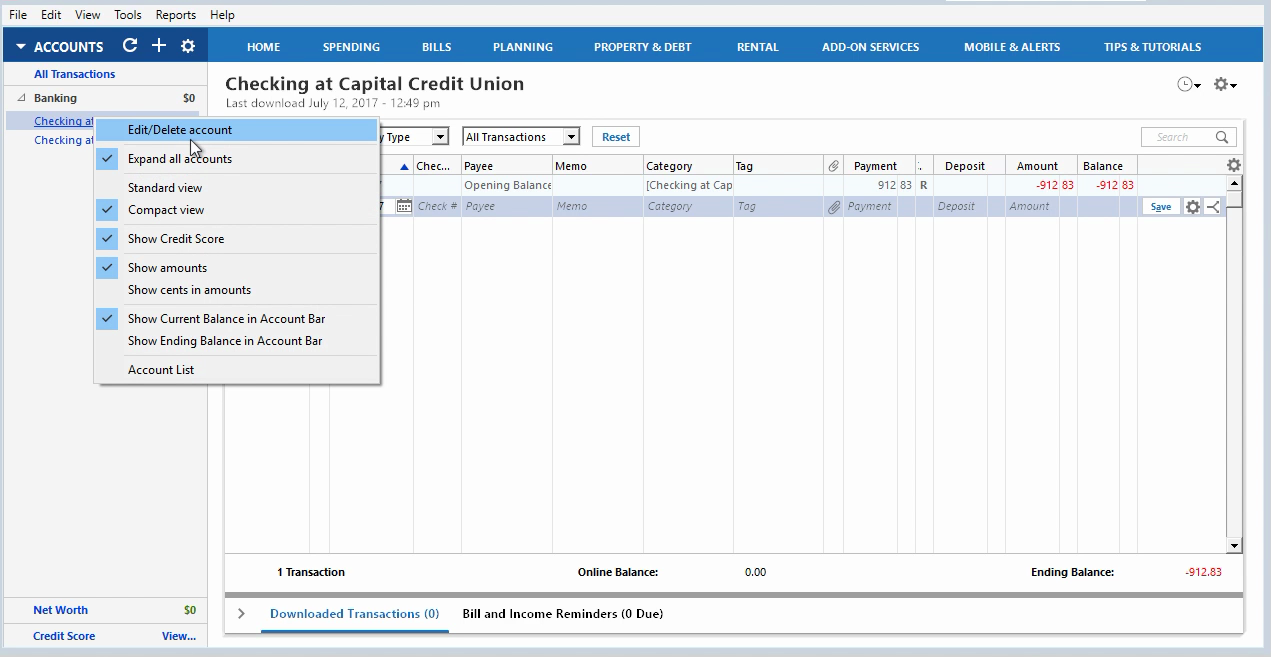The image size is (1271, 657).
Task: Open the Edit menu
Action: point(51,15)
